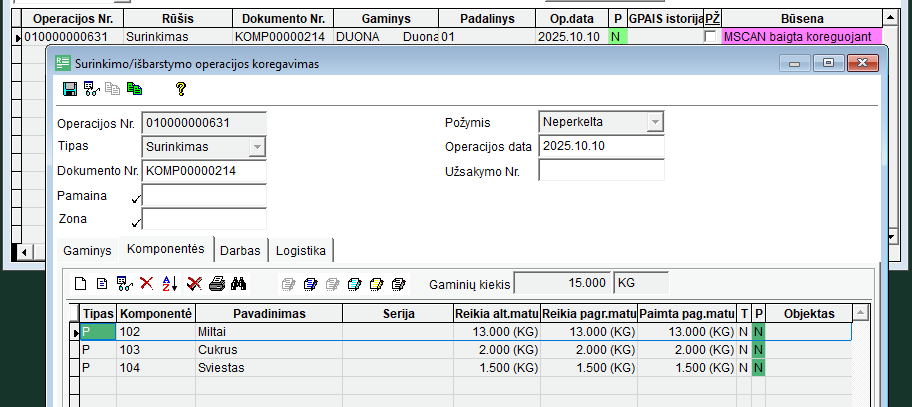The width and height of the screenshot is (912, 407).
Task: Switch to the Gaminys tab
Action: coord(87,250)
